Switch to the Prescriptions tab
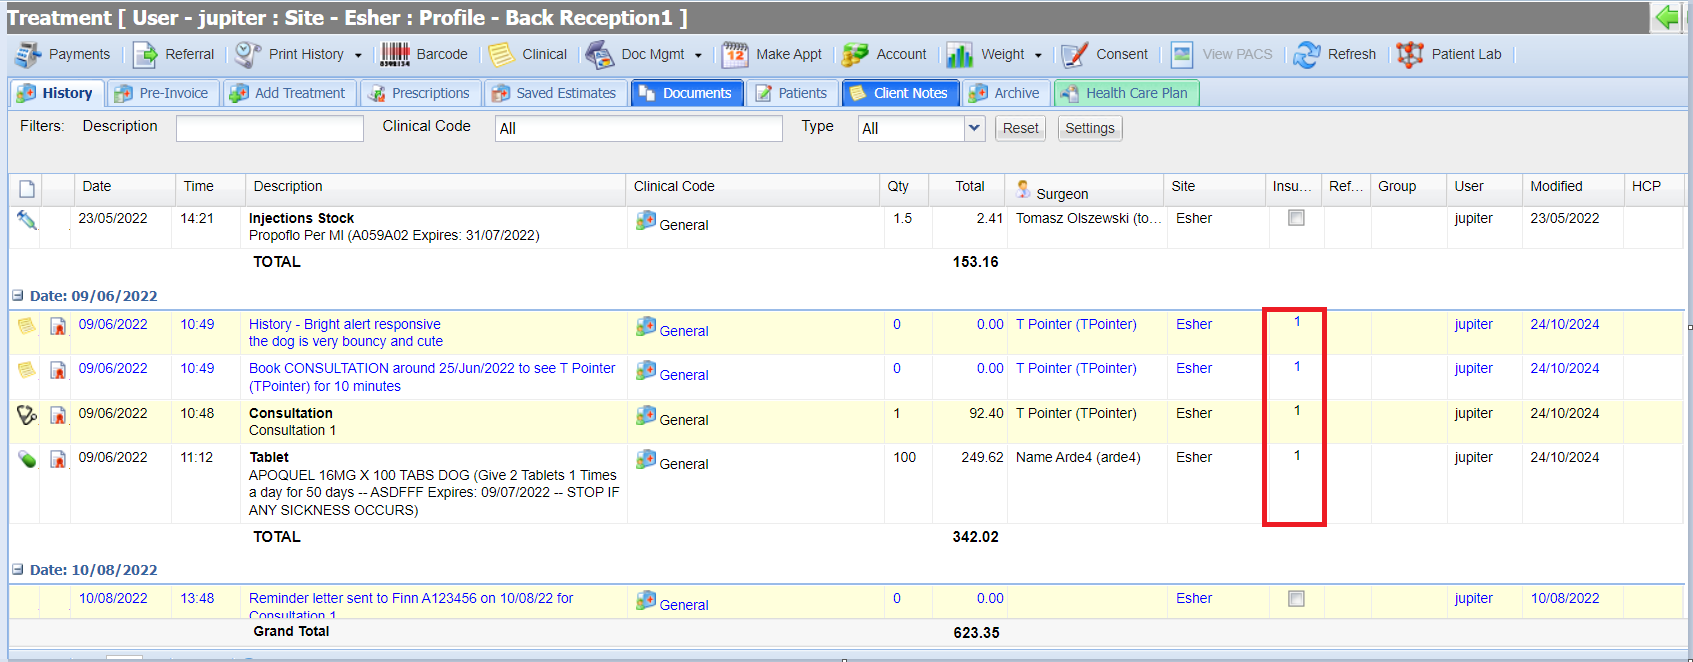This screenshot has height=662, width=1693. (x=420, y=93)
